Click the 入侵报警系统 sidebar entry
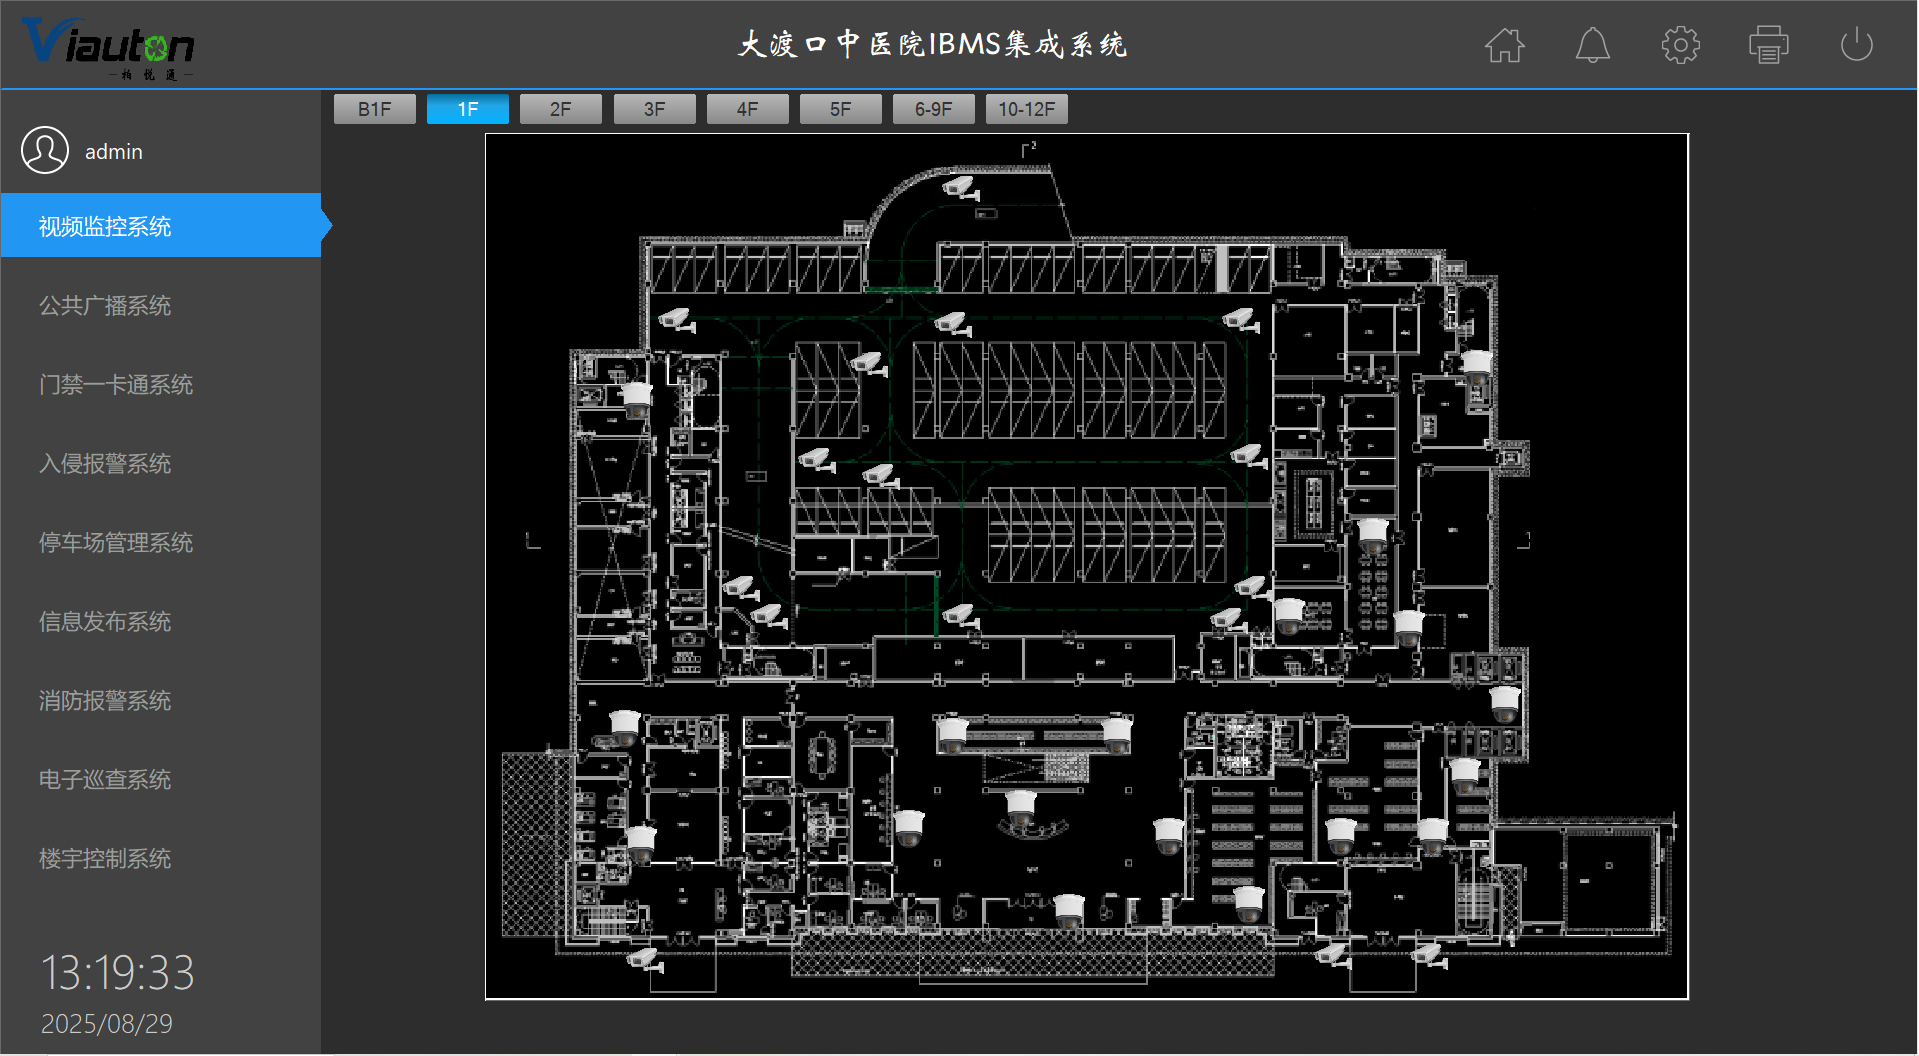1919x1056 pixels. [x=105, y=464]
